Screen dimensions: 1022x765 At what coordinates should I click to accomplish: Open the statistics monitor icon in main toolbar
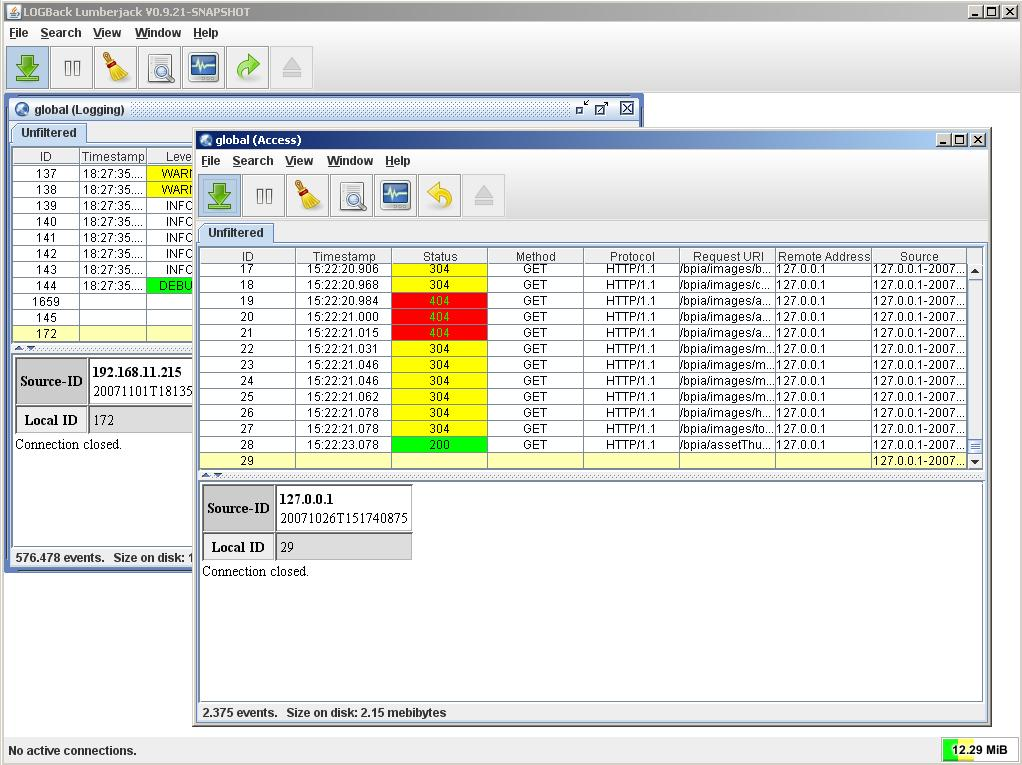point(204,68)
